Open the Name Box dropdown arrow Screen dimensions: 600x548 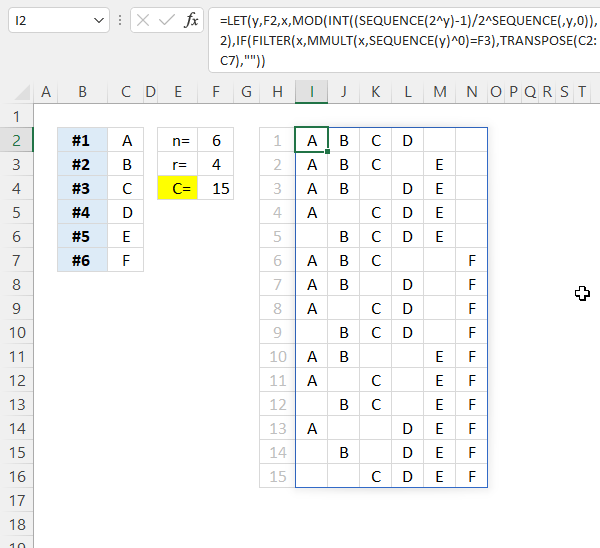99,20
